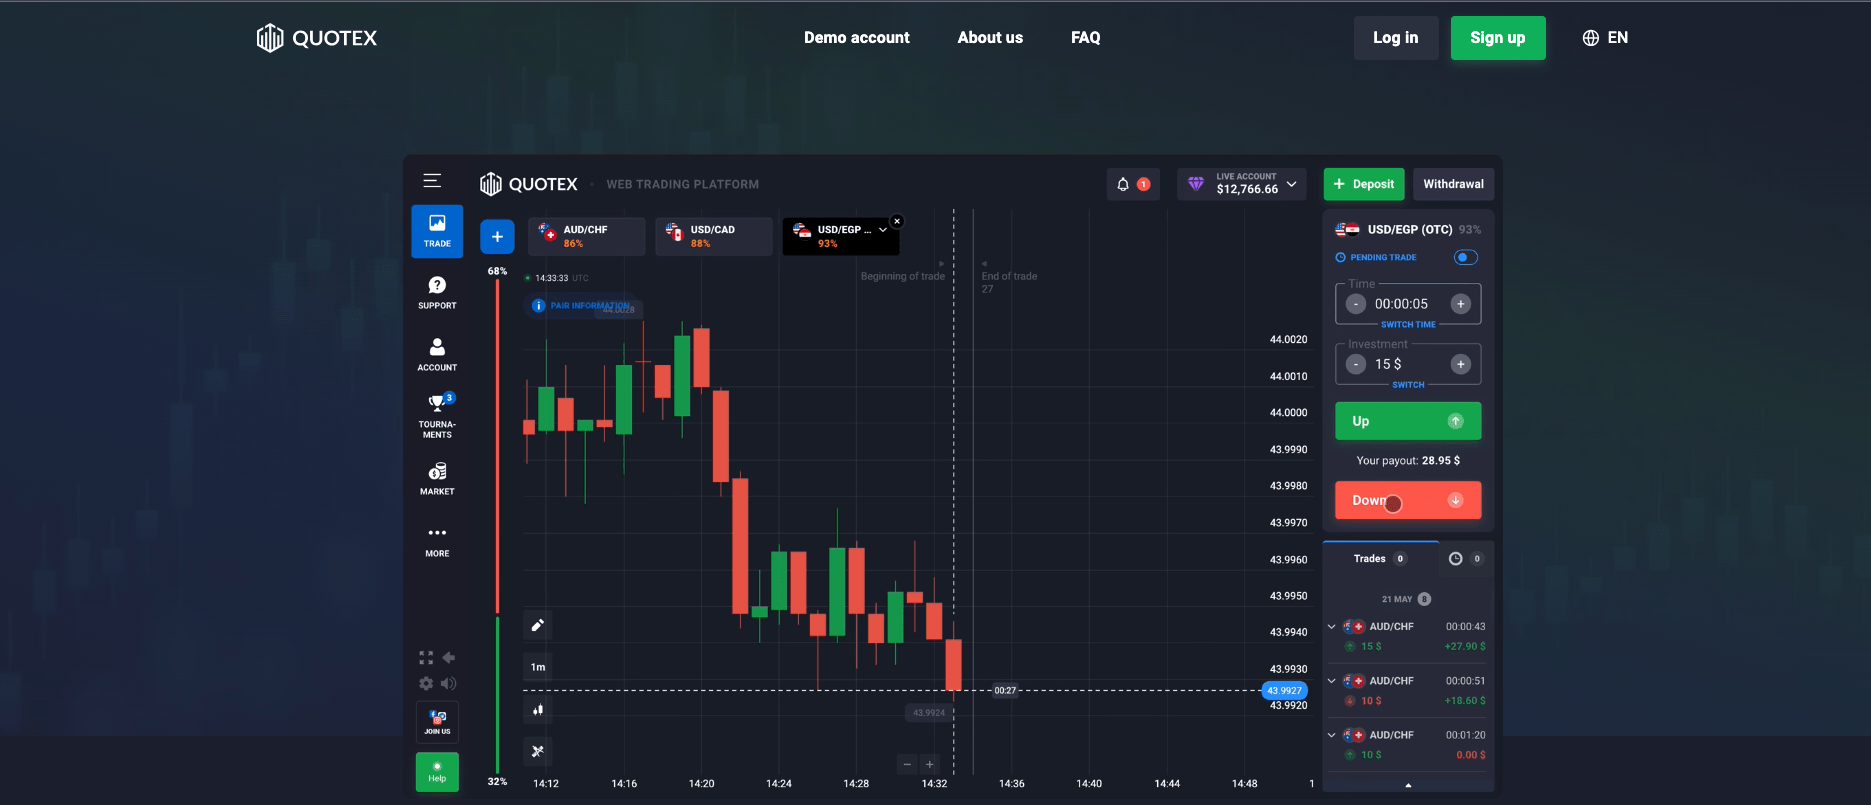Image resolution: width=1871 pixels, height=805 pixels.
Task: Click the Join Us social icon
Action: click(x=437, y=722)
